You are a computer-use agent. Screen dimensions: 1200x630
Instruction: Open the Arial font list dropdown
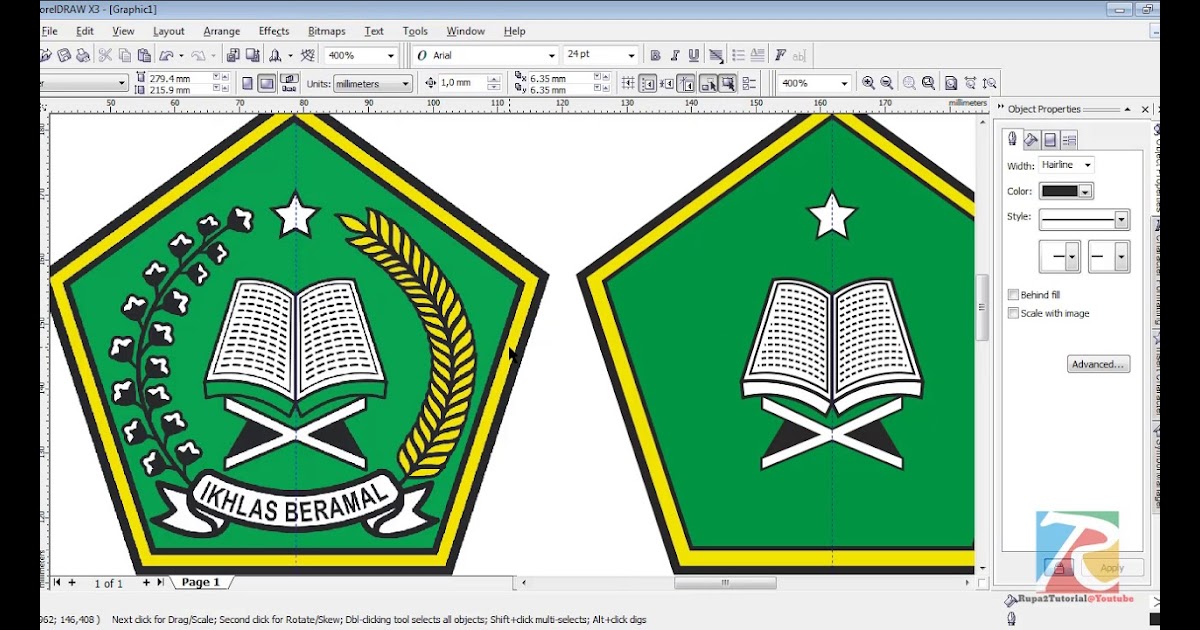[551, 56]
